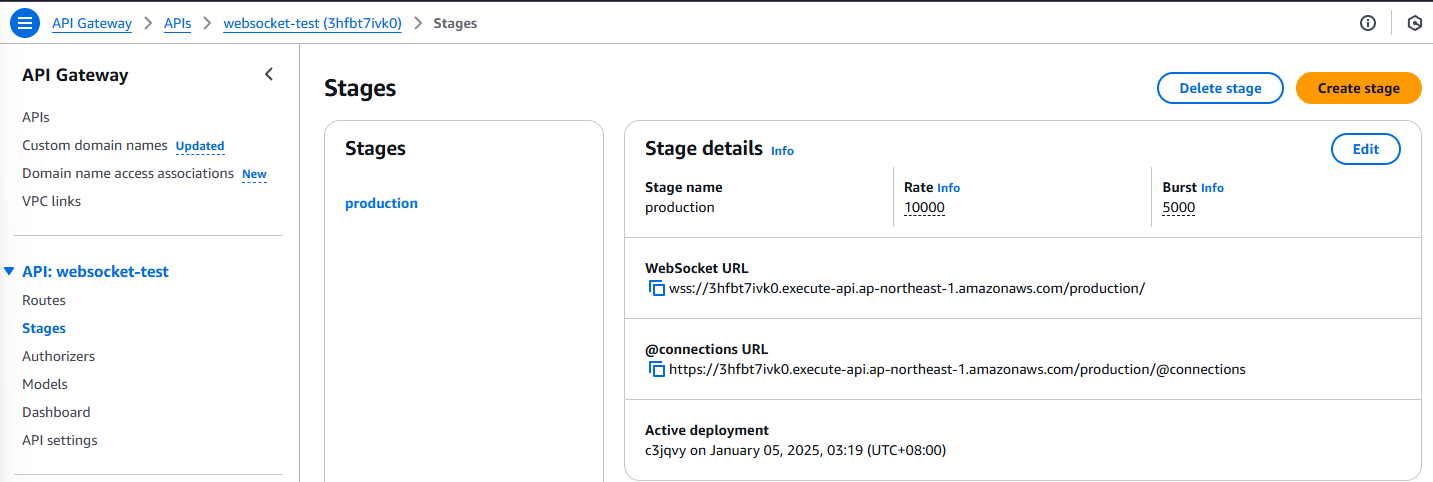Open Models in the sidebar navigation
The width and height of the screenshot is (1433, 482).
click(45, 384)
